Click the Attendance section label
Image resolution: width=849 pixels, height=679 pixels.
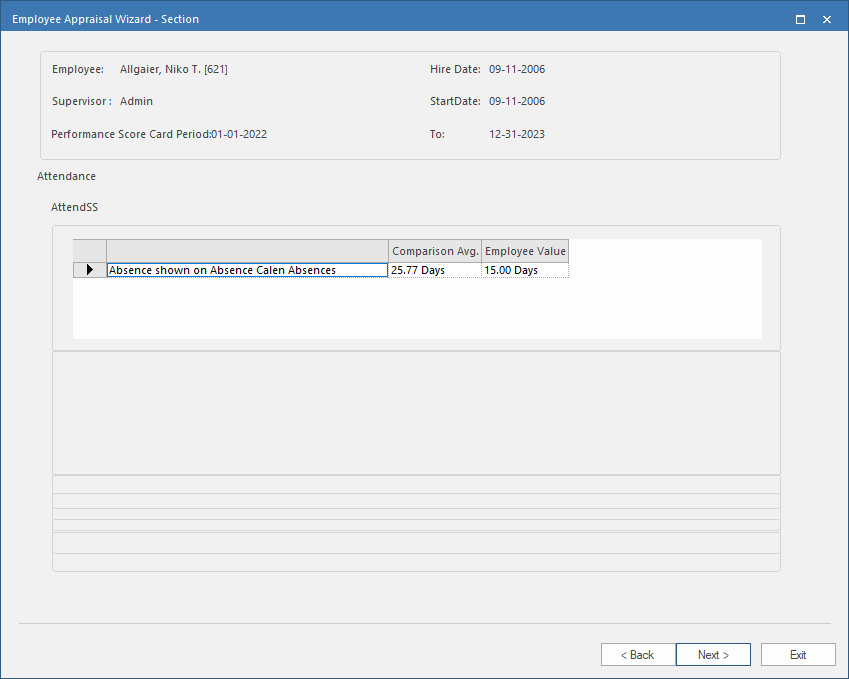(x=66, y=176)
